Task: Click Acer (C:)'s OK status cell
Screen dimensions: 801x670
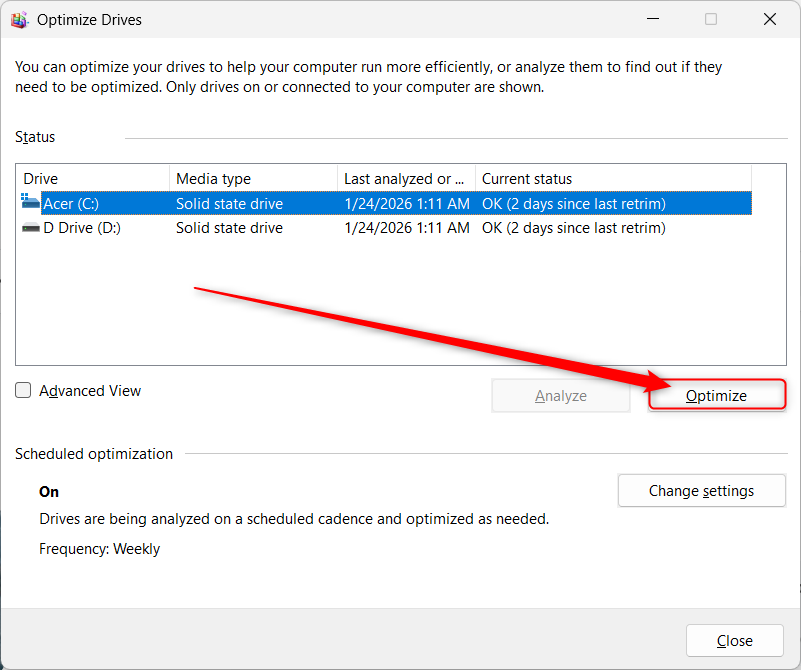Action: [573, 203]
